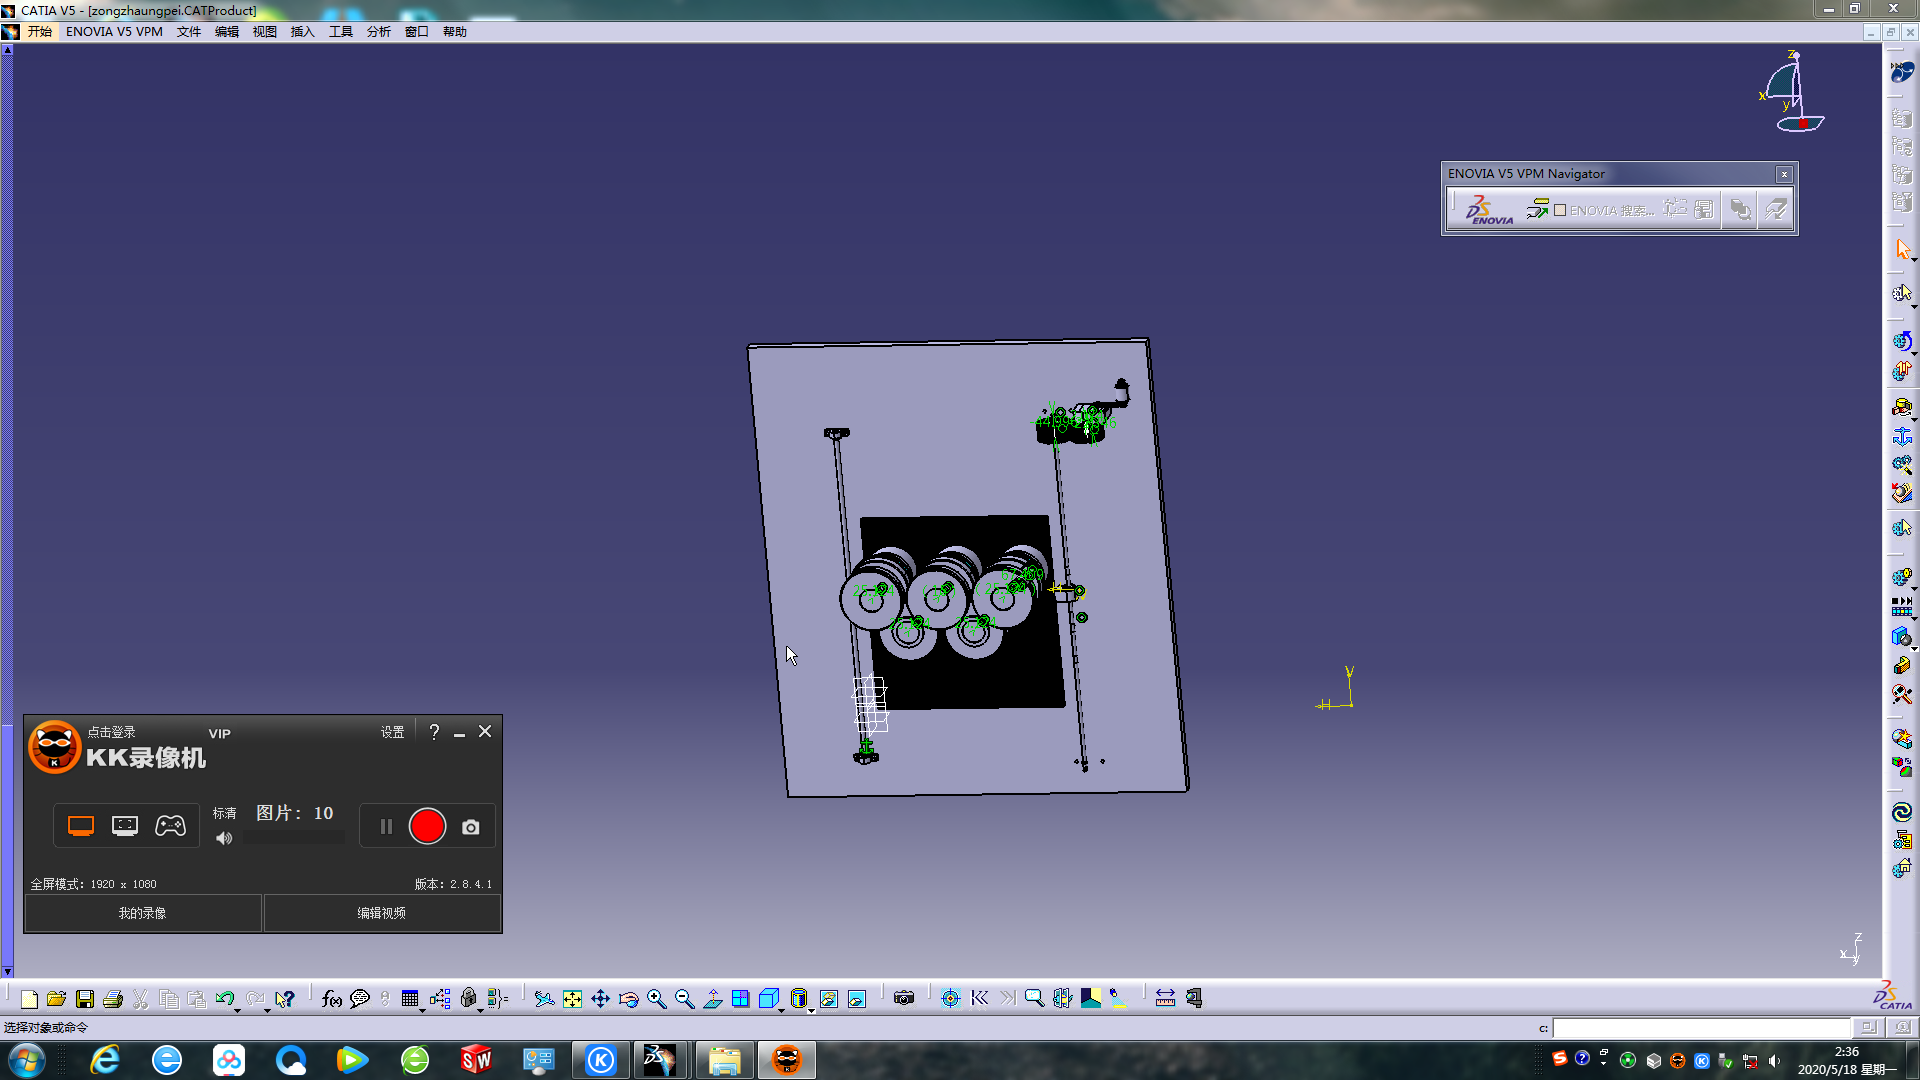Click the command input field at bottom
Image resolution: width=1920 pixels, height=1080 pixels.
coord(1700,1028)
